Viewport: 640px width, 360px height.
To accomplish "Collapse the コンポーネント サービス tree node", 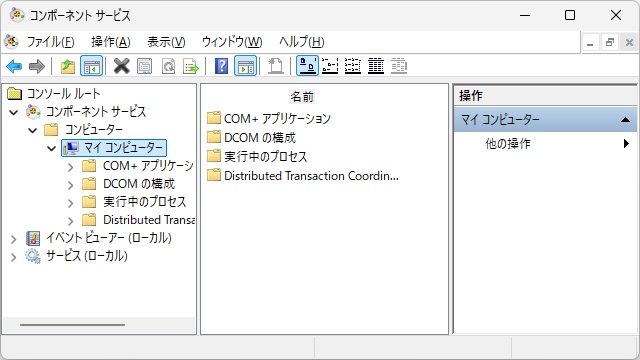I will coord(13,112).
